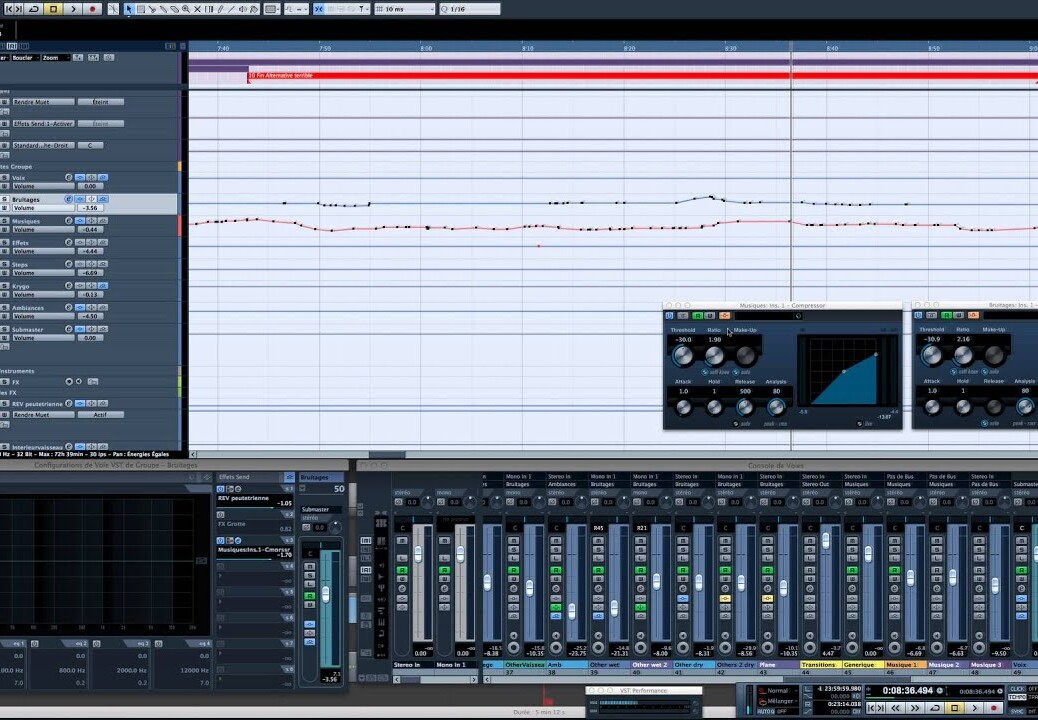Open the 10 ms grid type dropdown
Screen dimensions: 1038x720
click(405, 9)
